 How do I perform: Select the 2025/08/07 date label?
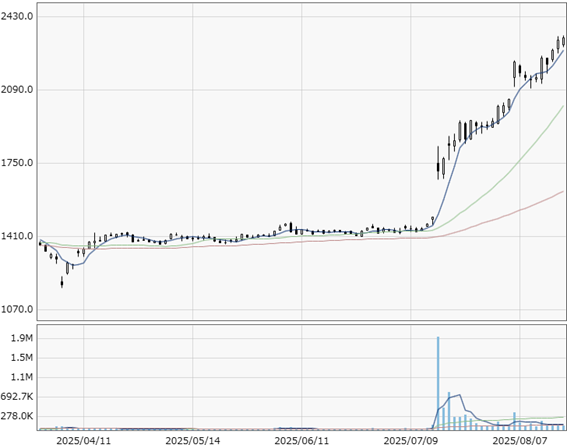(520, 440)
